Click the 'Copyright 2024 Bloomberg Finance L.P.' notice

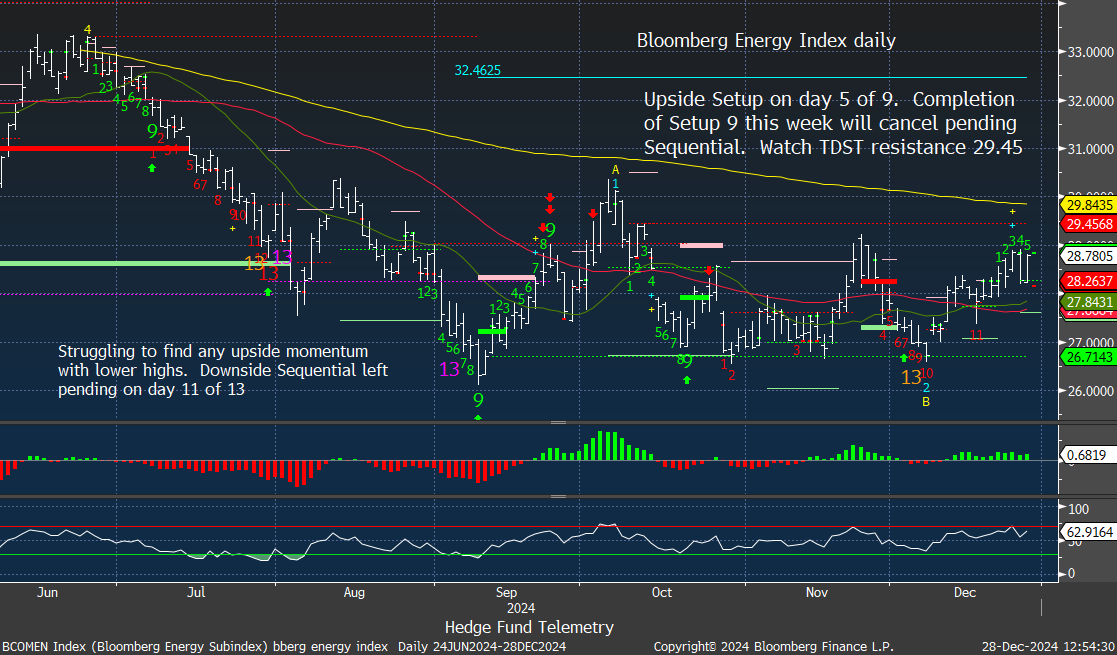773,646
